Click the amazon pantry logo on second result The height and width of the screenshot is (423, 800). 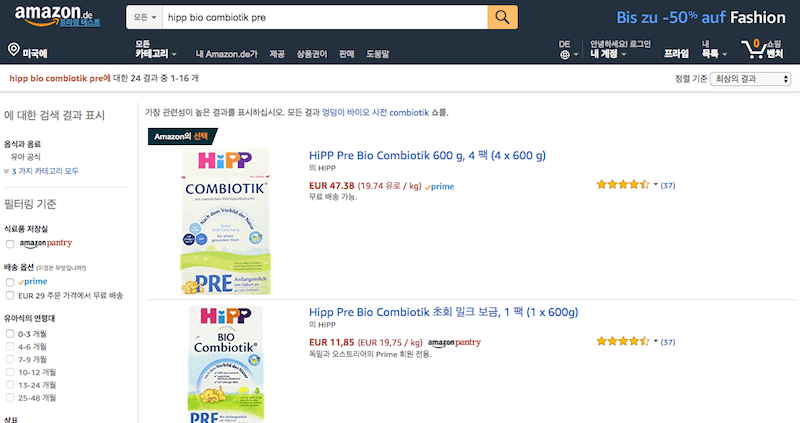pos(454,342)
